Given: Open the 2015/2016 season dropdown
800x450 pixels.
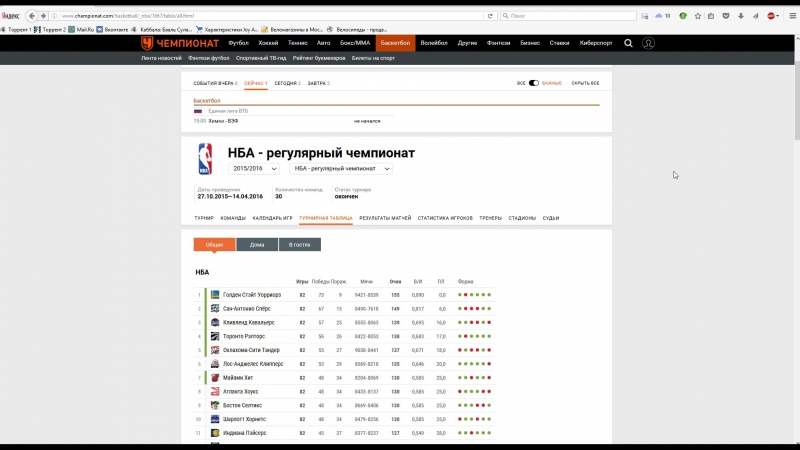Looking at the screenshot, I should 254,168.
